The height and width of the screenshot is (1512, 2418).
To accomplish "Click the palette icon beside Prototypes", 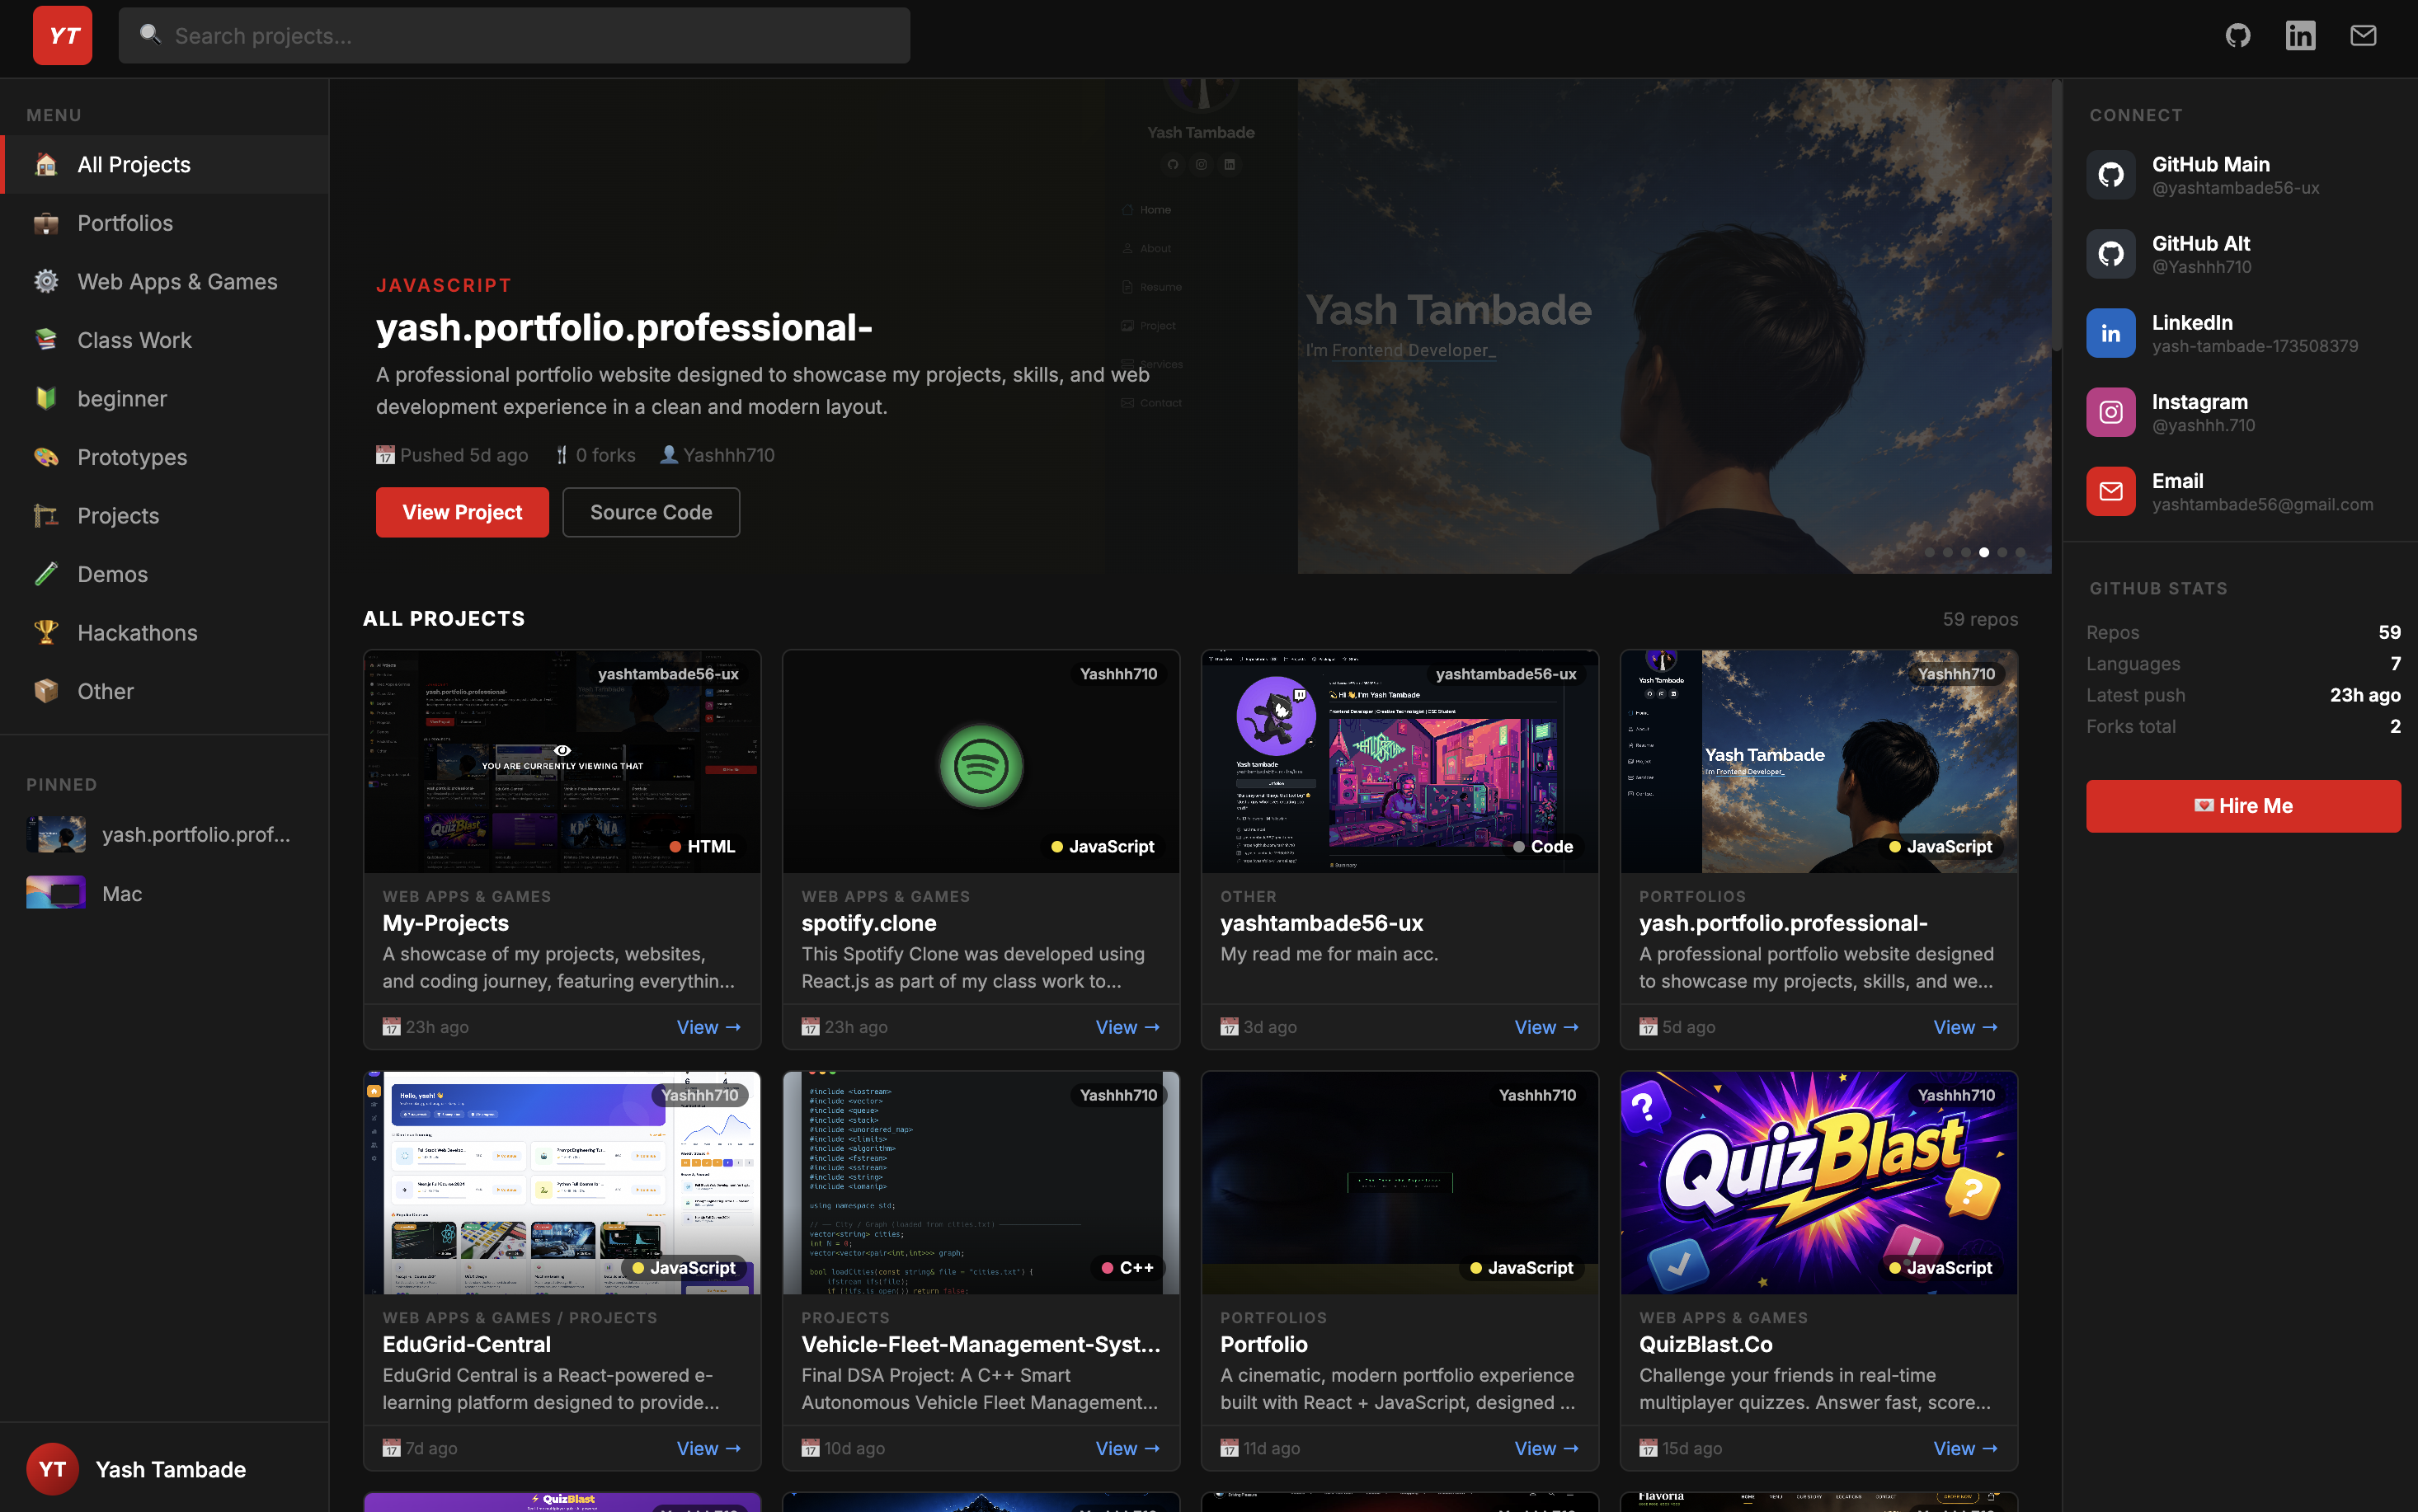I will point(46,457).
